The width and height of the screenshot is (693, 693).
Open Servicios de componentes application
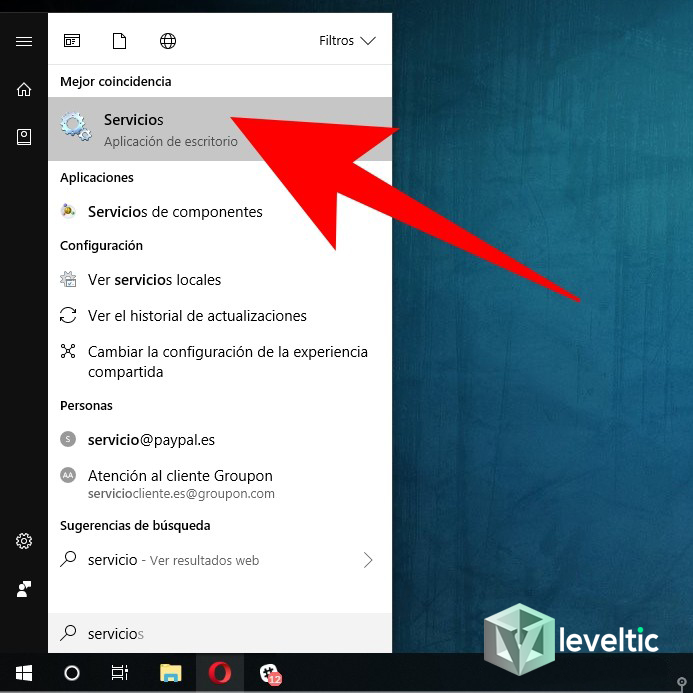pyautogui.click(x=175, y=212)
